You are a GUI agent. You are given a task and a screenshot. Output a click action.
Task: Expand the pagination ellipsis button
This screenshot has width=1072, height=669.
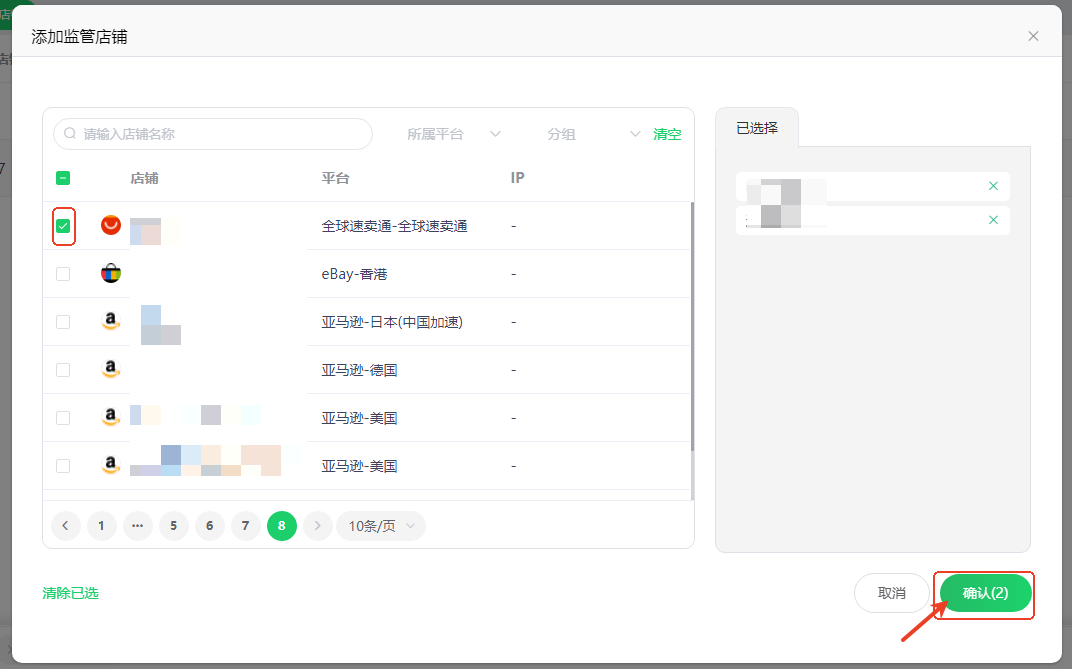point(137,525)
